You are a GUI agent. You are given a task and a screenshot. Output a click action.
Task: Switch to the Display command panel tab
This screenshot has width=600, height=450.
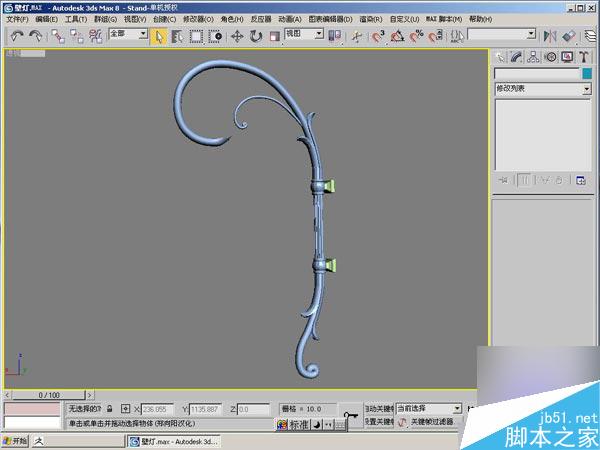click(x=567, y=57)
